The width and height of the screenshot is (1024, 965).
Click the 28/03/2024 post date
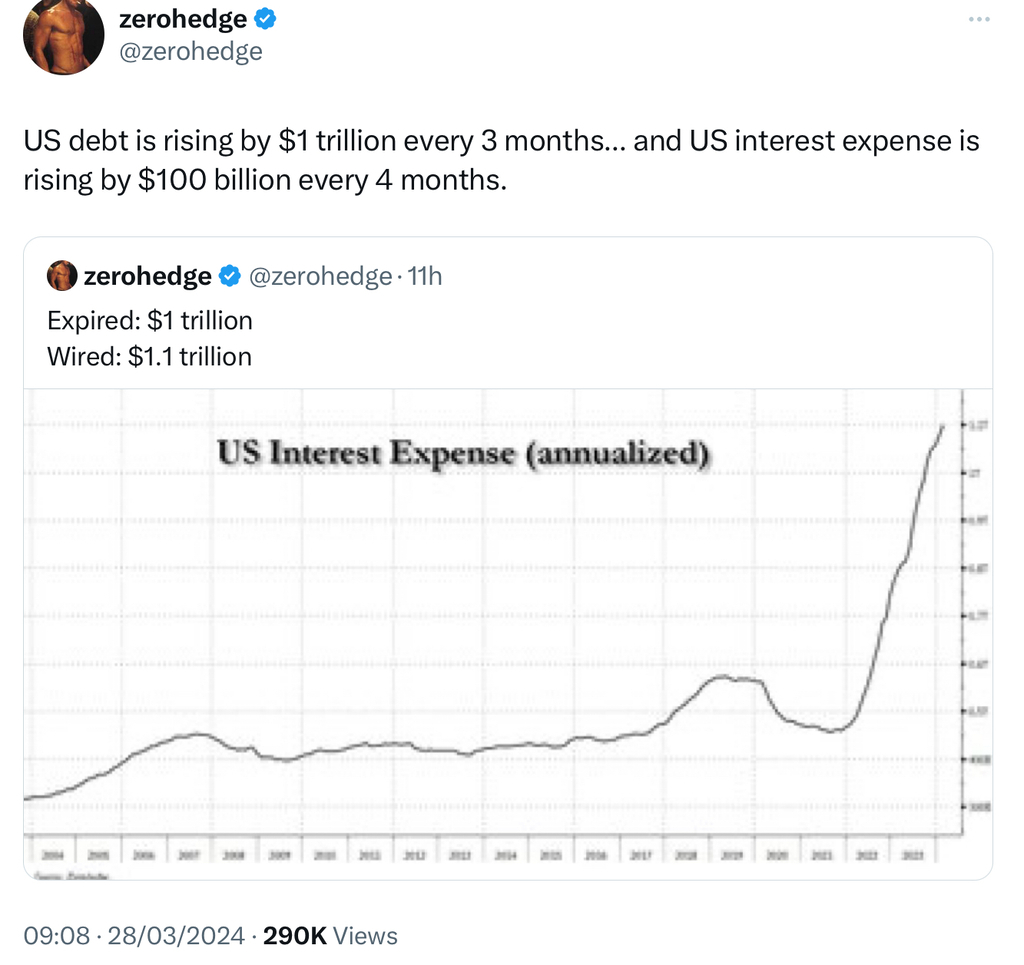pyautogui.click(x=176, y=935)
